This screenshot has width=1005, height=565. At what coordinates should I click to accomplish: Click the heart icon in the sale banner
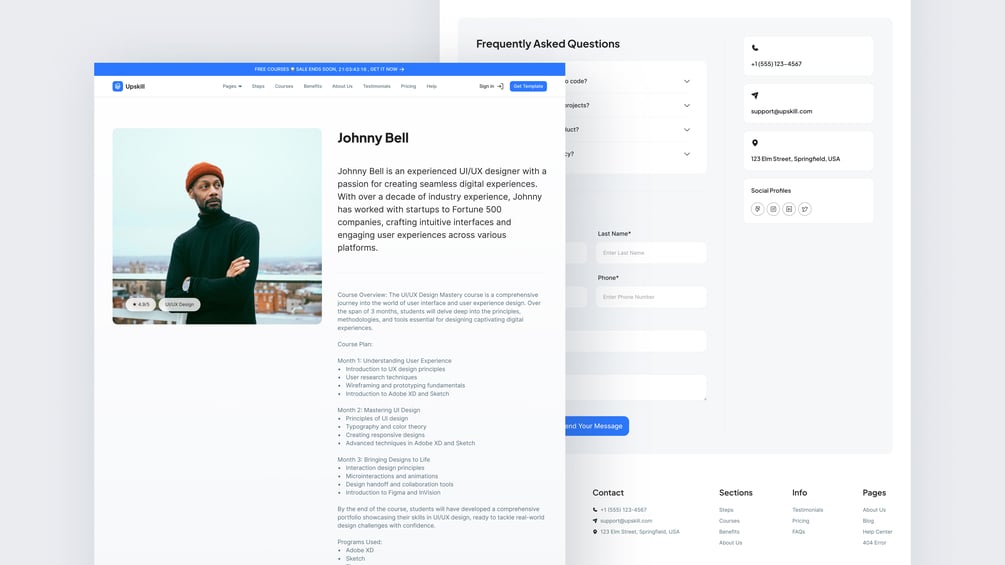(x=292, y=69)
